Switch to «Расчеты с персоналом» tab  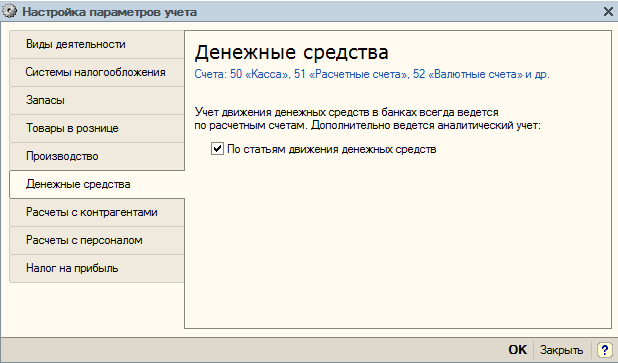97,240
